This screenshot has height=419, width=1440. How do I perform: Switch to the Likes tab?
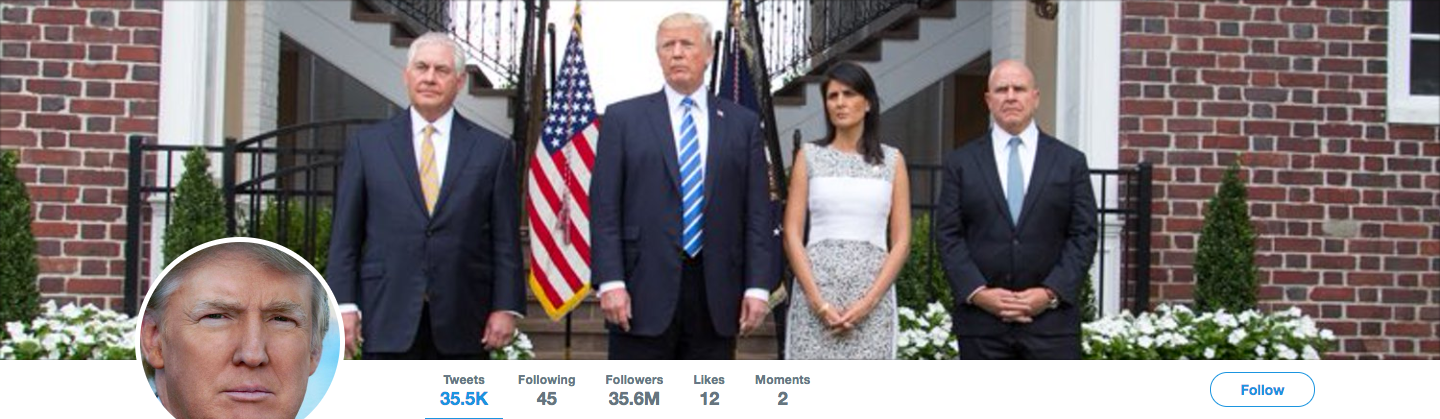coord(709,390)
